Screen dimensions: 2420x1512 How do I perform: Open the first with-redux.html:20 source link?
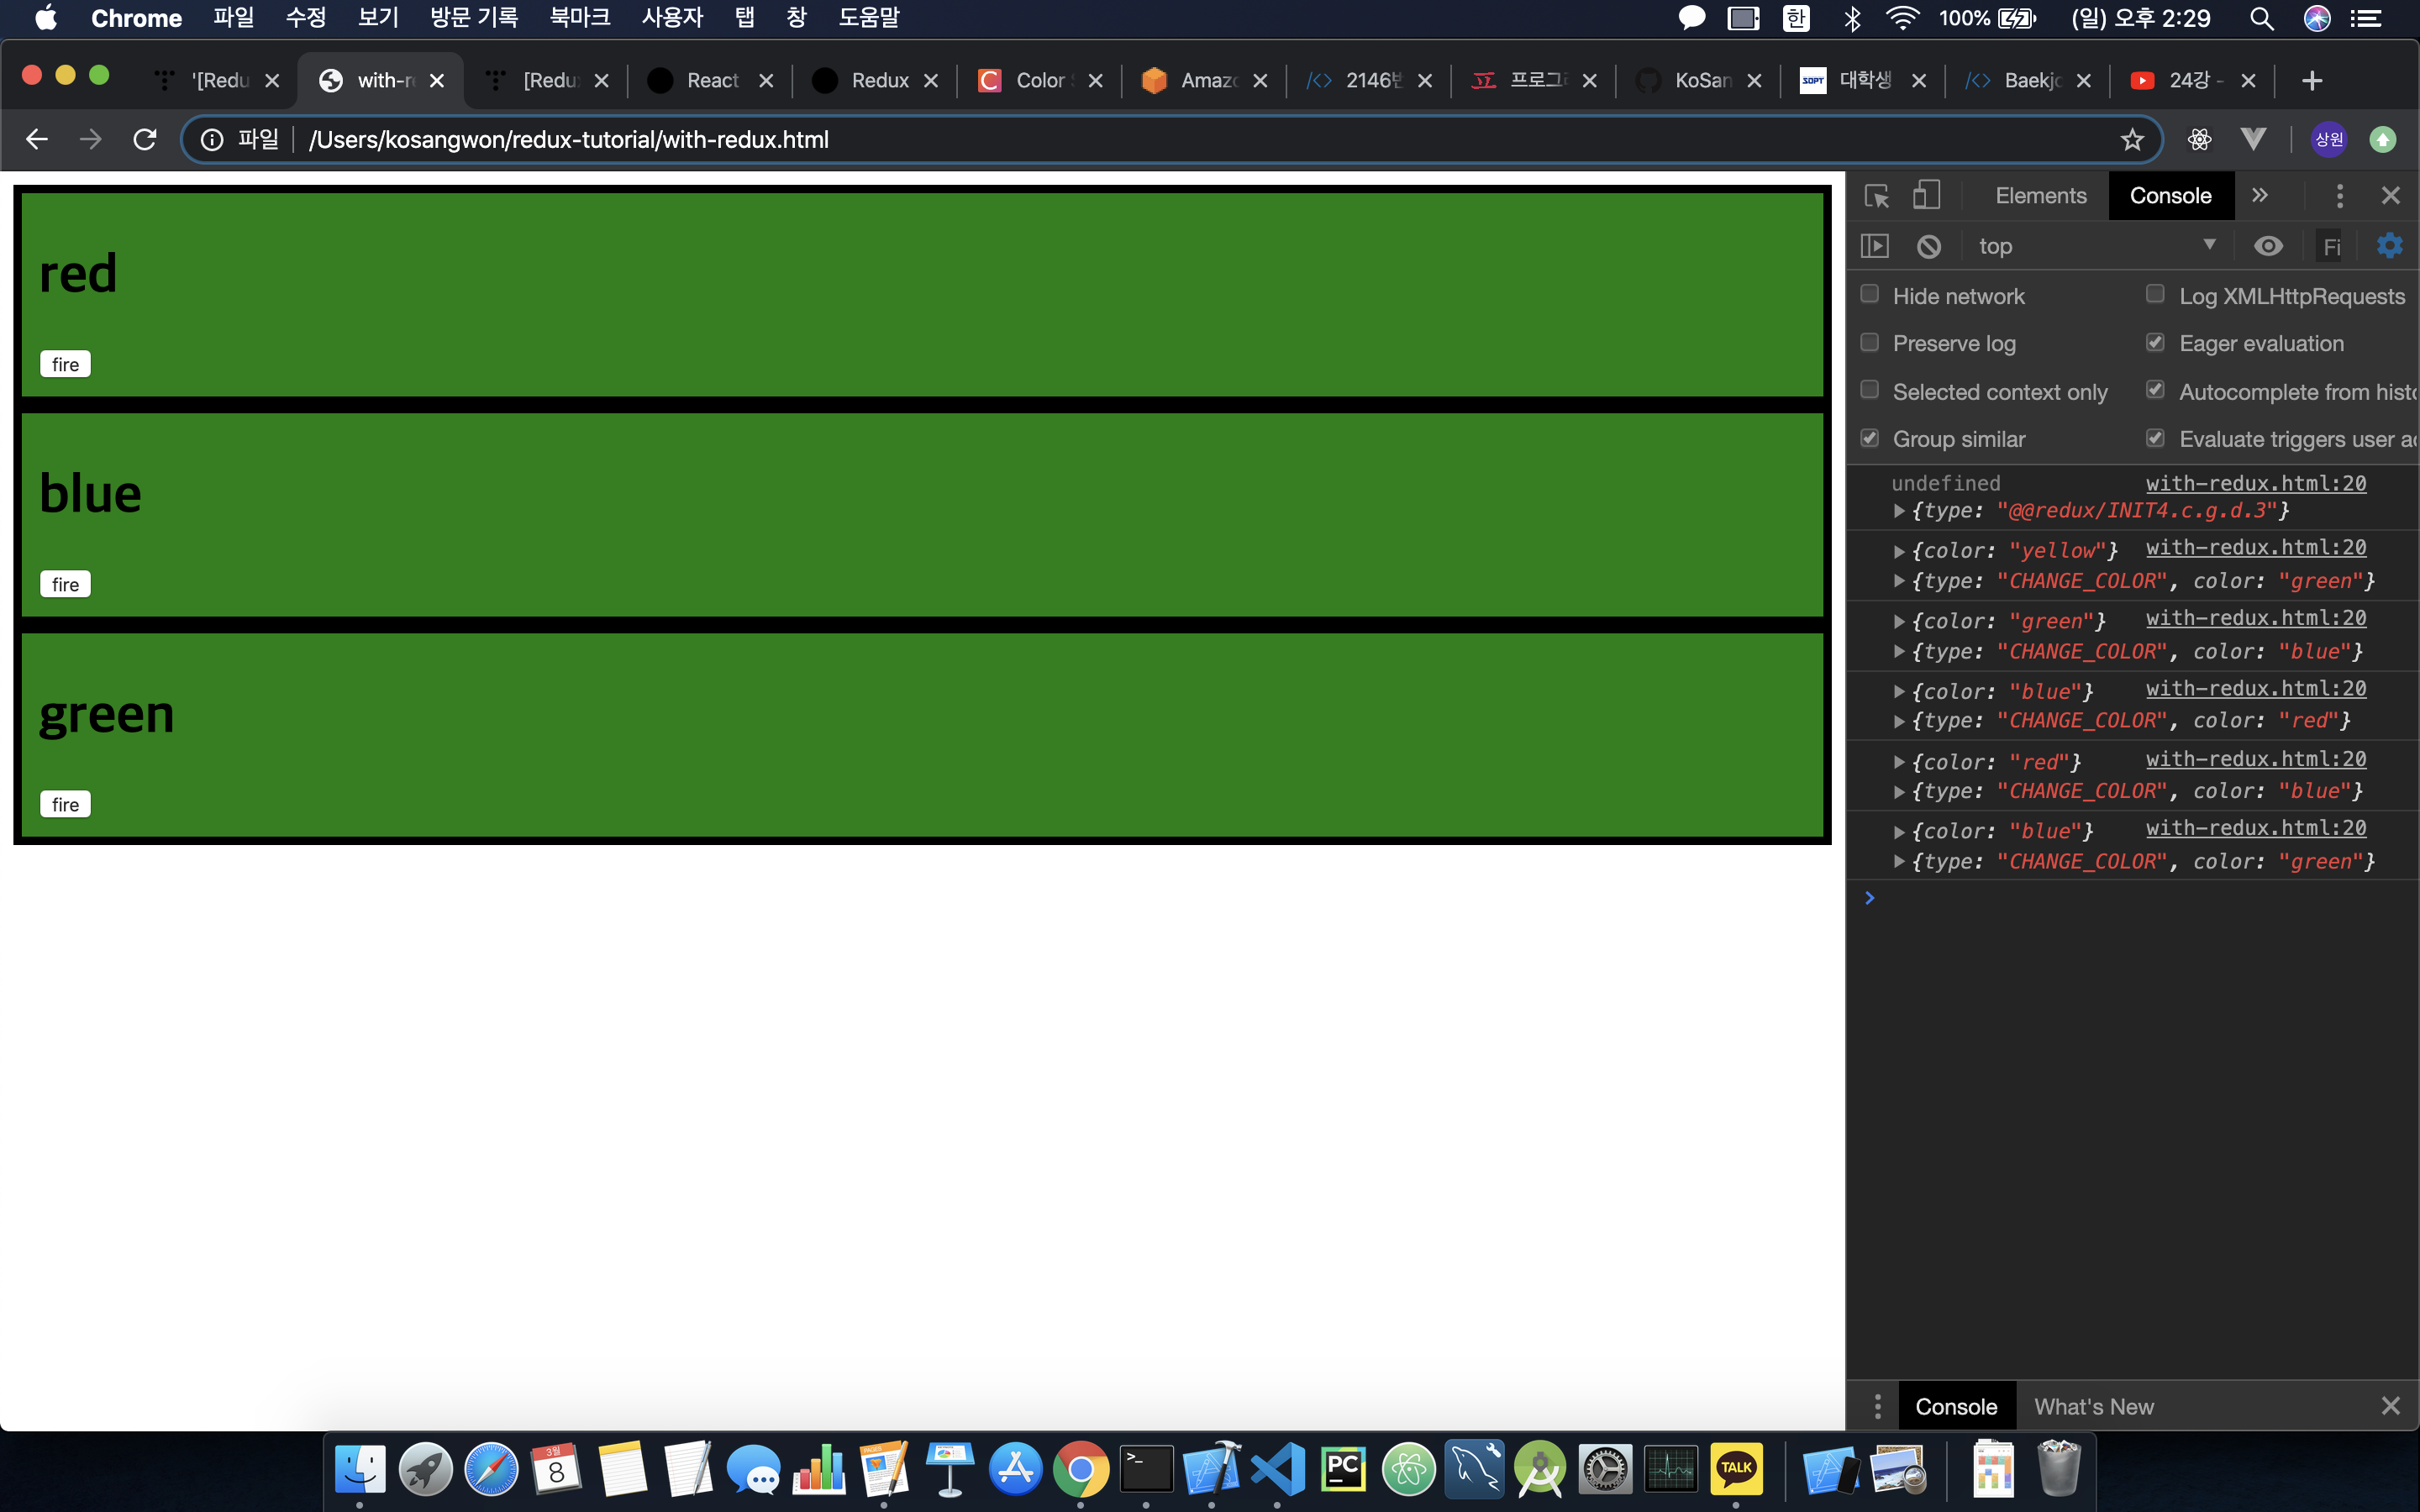(x=2255, y=484)
